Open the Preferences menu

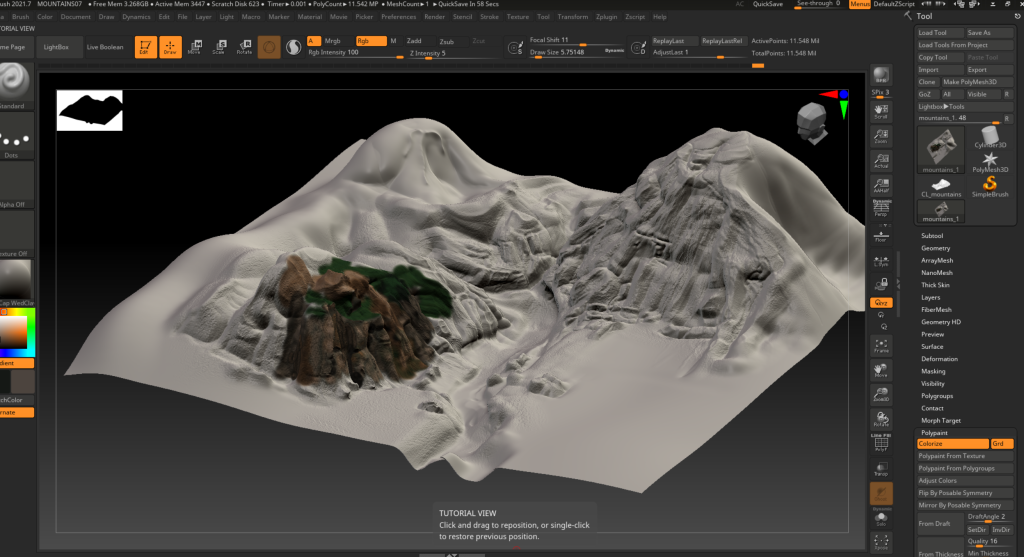(x=399, y=17)
